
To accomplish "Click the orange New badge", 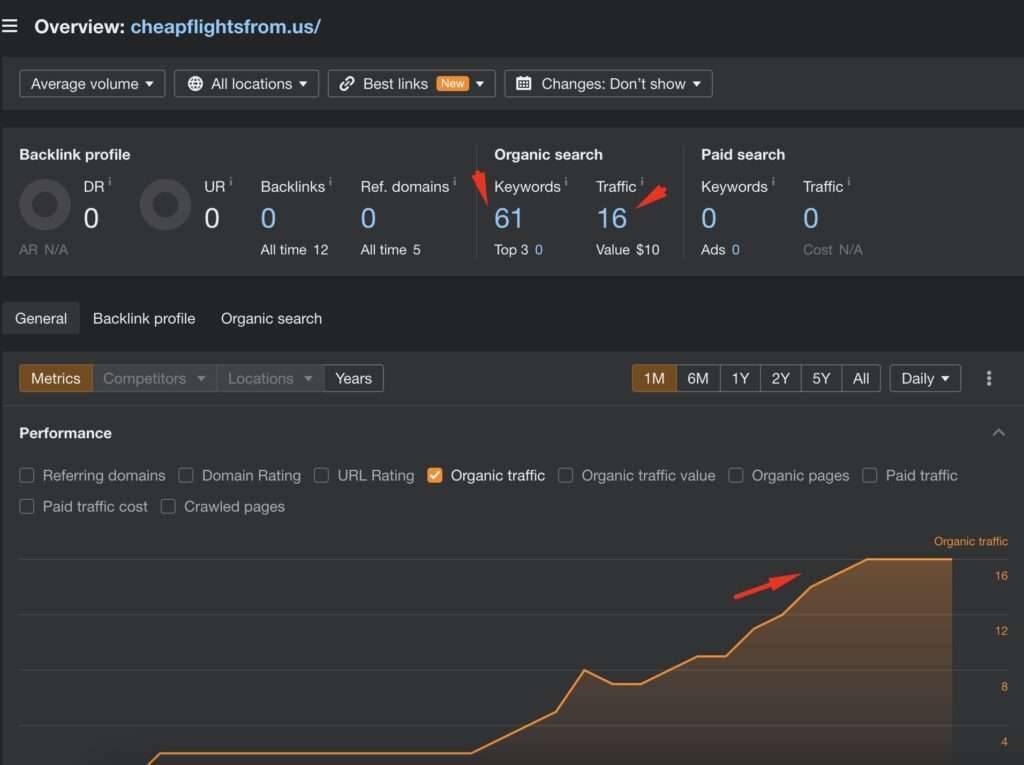I will (453, 84).
